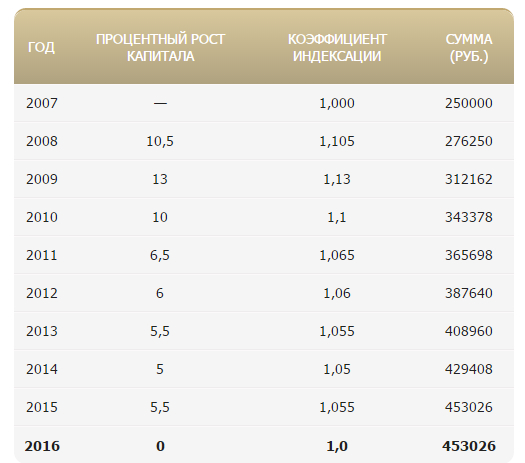Select sum 343378
Image resolution: width=525 pixels, height=463 pixels.
pyautogui.click(x=469, y=217)
